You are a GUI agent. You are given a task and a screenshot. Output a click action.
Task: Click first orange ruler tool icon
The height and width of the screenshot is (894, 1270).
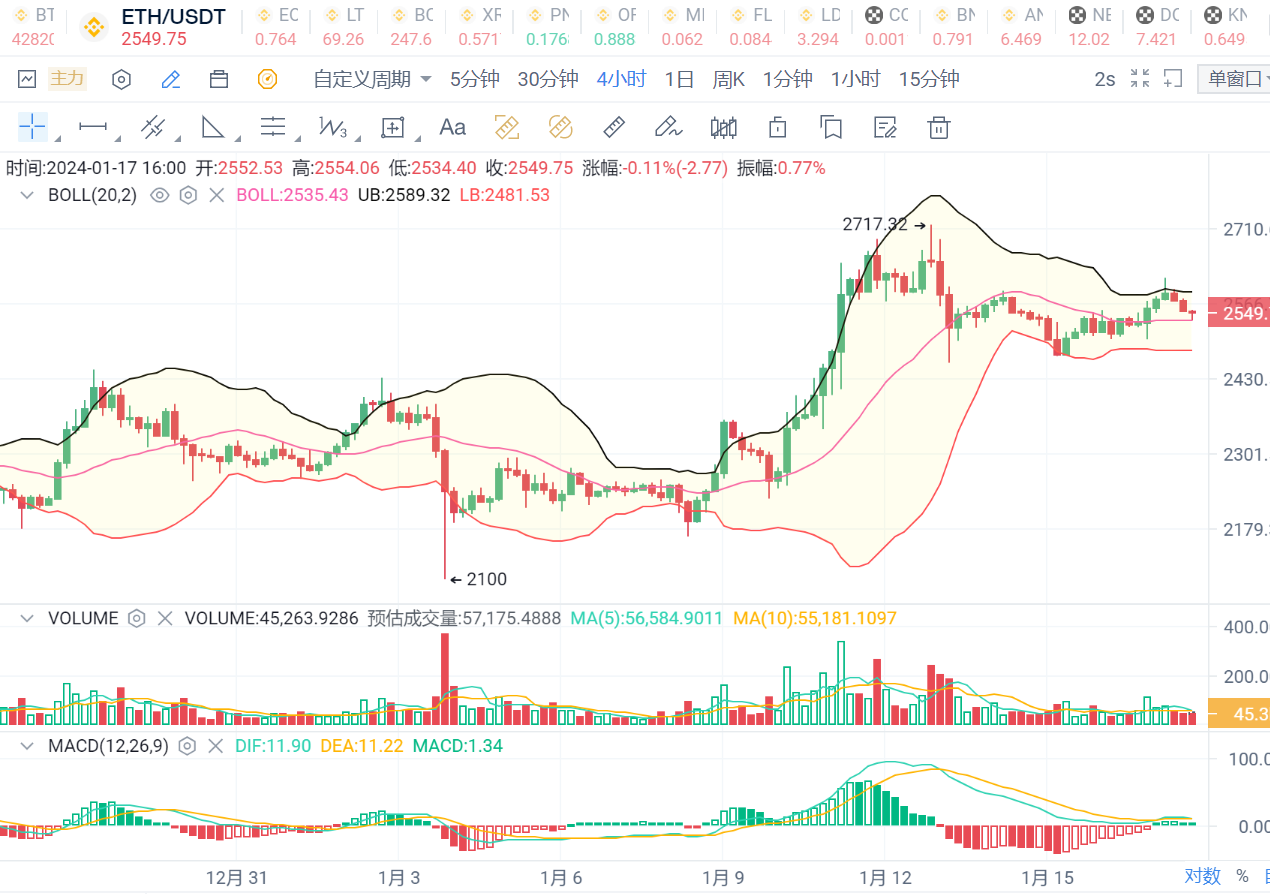(x=508, y=126)
